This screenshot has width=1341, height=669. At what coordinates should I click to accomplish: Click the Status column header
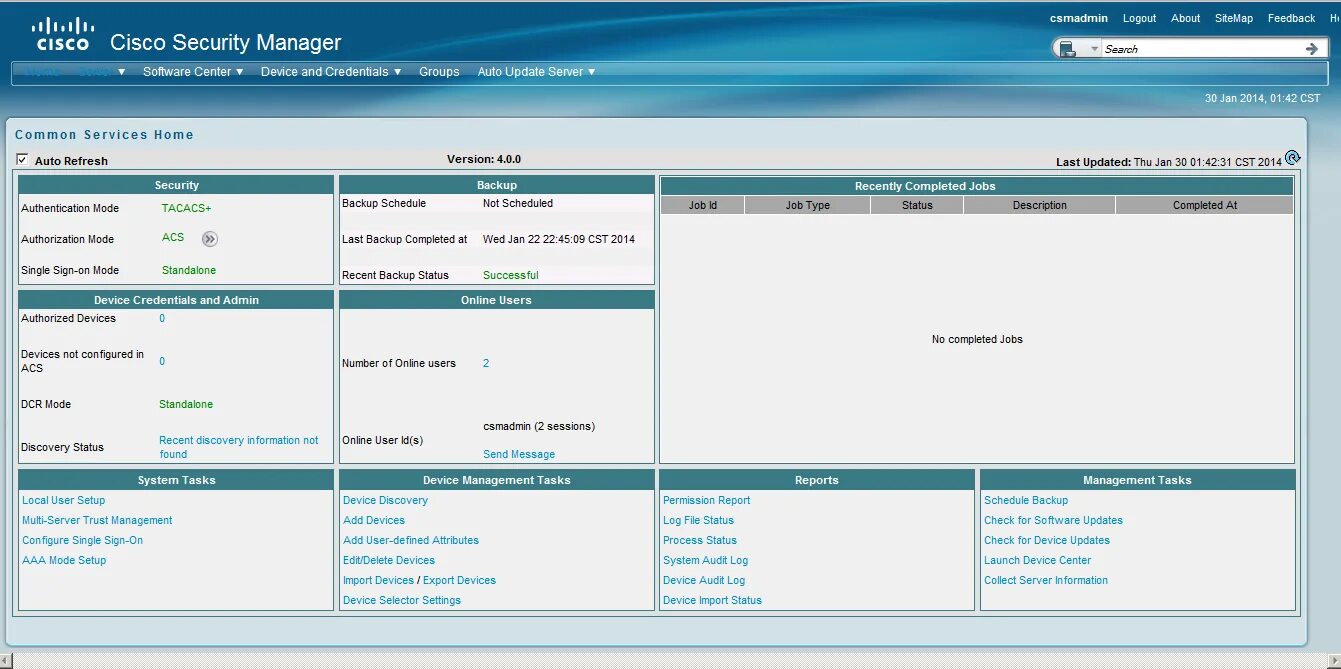tap(917, 205)
